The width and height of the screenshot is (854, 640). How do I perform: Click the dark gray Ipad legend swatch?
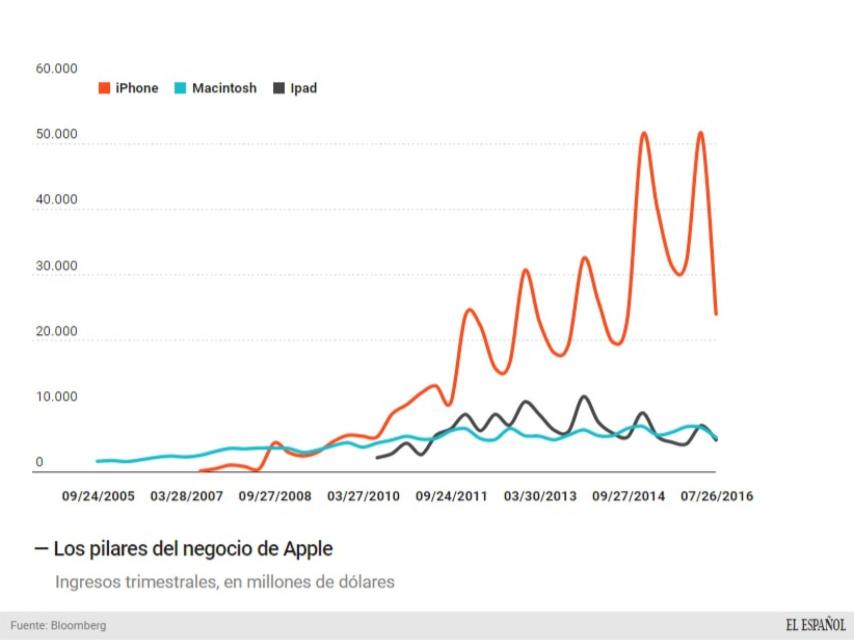[277, 88]
